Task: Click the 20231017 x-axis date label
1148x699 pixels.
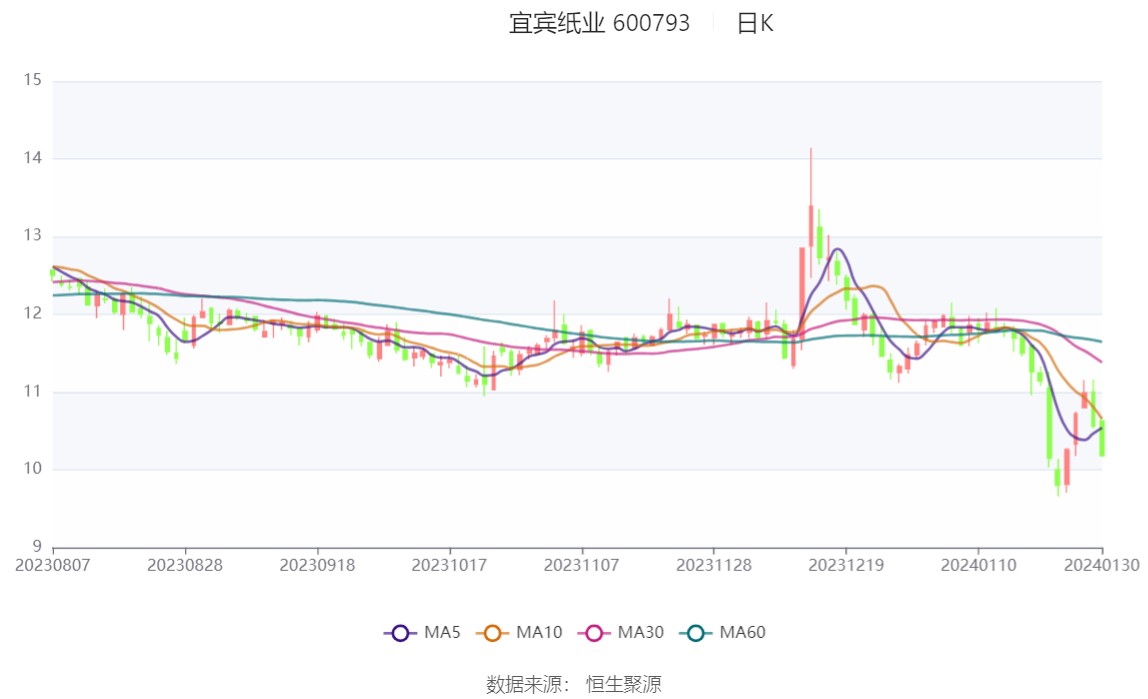Action: click(x=450, y=566)
